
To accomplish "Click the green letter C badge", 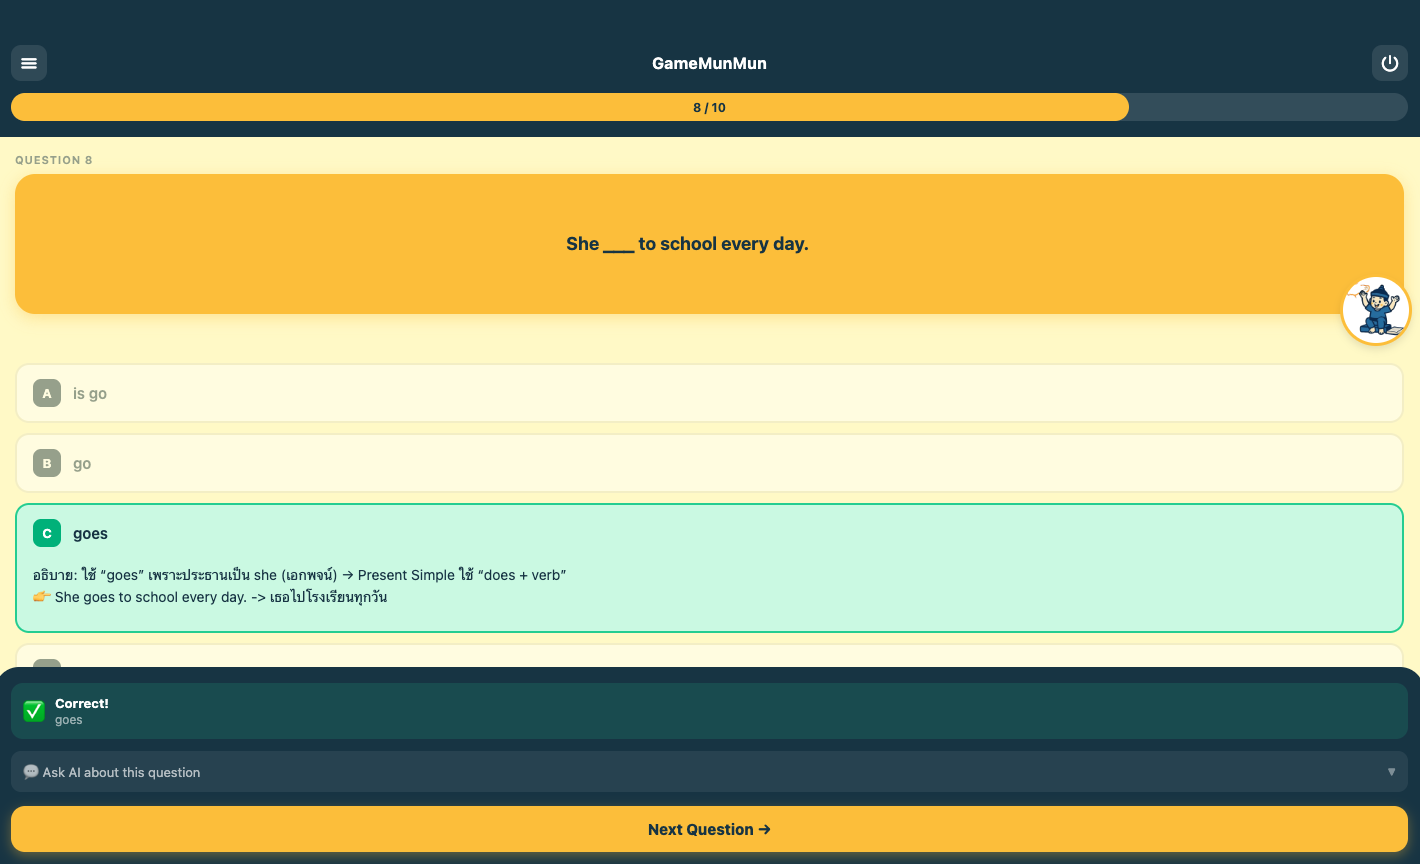I will pos(47,533).
